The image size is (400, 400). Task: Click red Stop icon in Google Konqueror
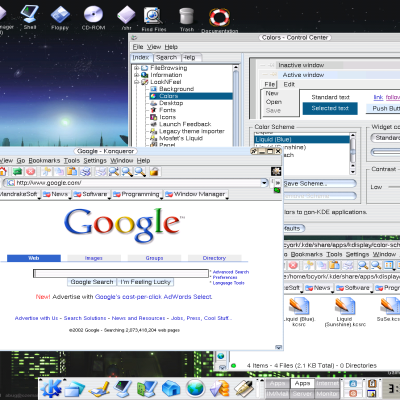pos(31,172)
